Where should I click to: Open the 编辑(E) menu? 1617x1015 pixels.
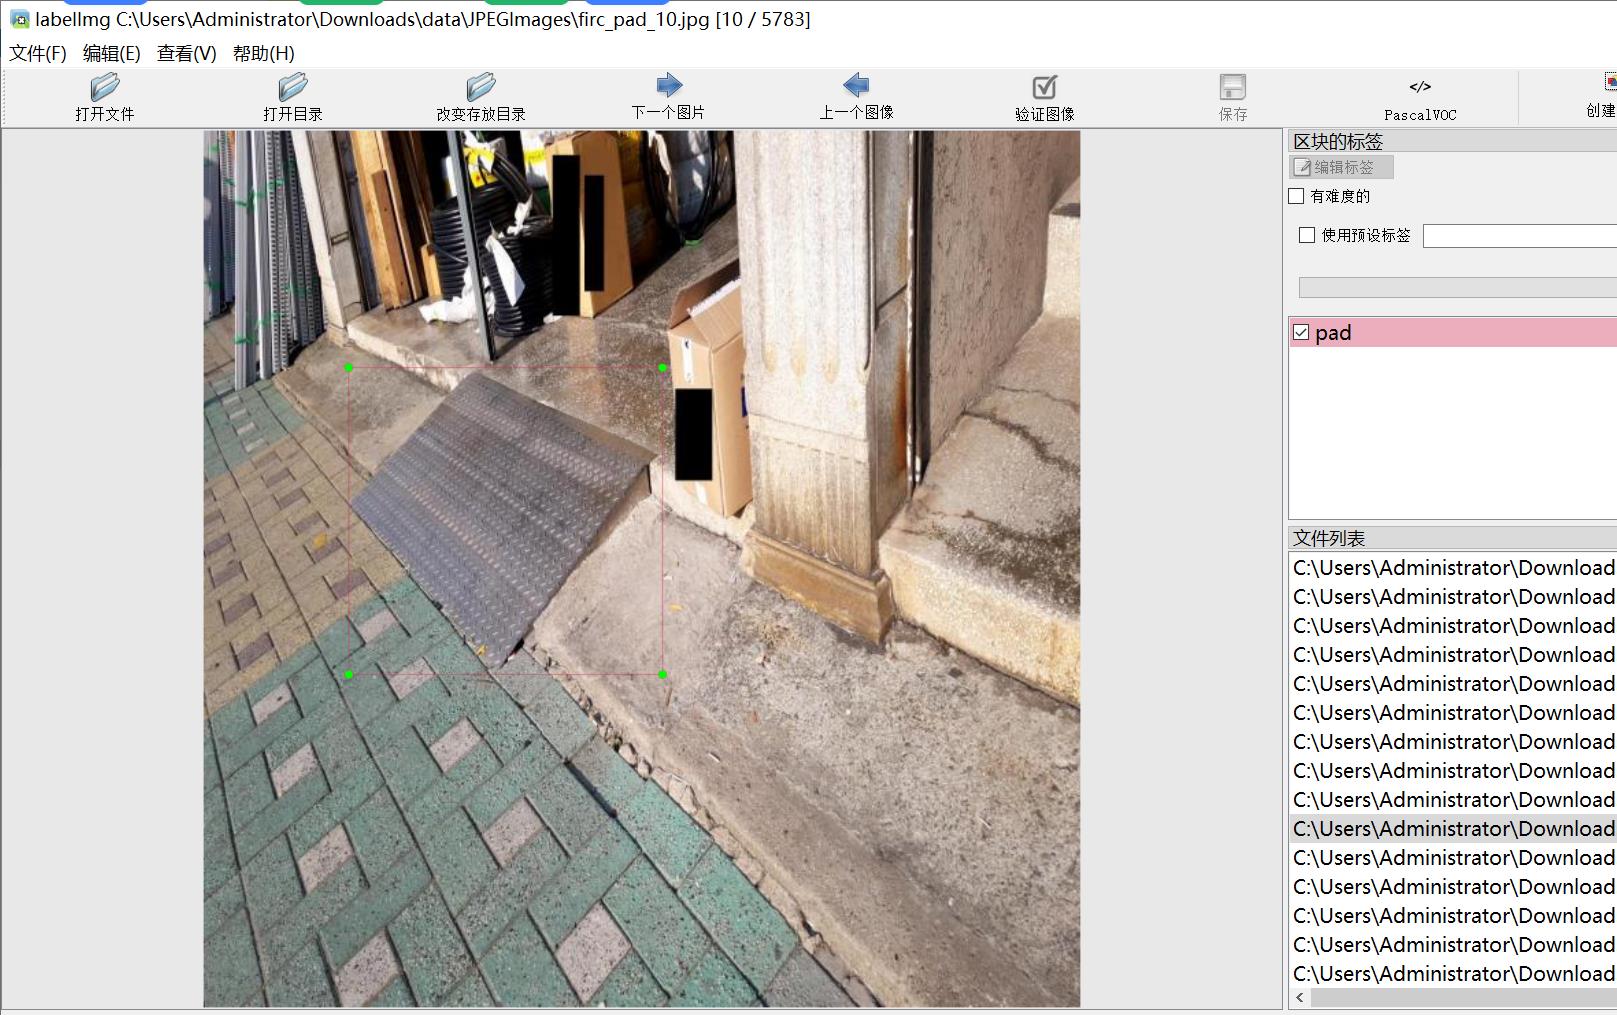coord(112,53)
